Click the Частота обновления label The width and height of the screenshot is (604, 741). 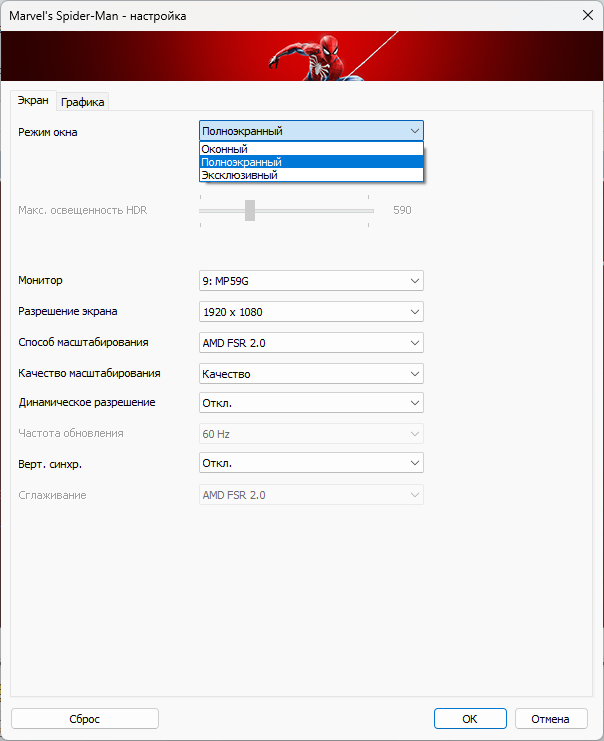(71, 433)
